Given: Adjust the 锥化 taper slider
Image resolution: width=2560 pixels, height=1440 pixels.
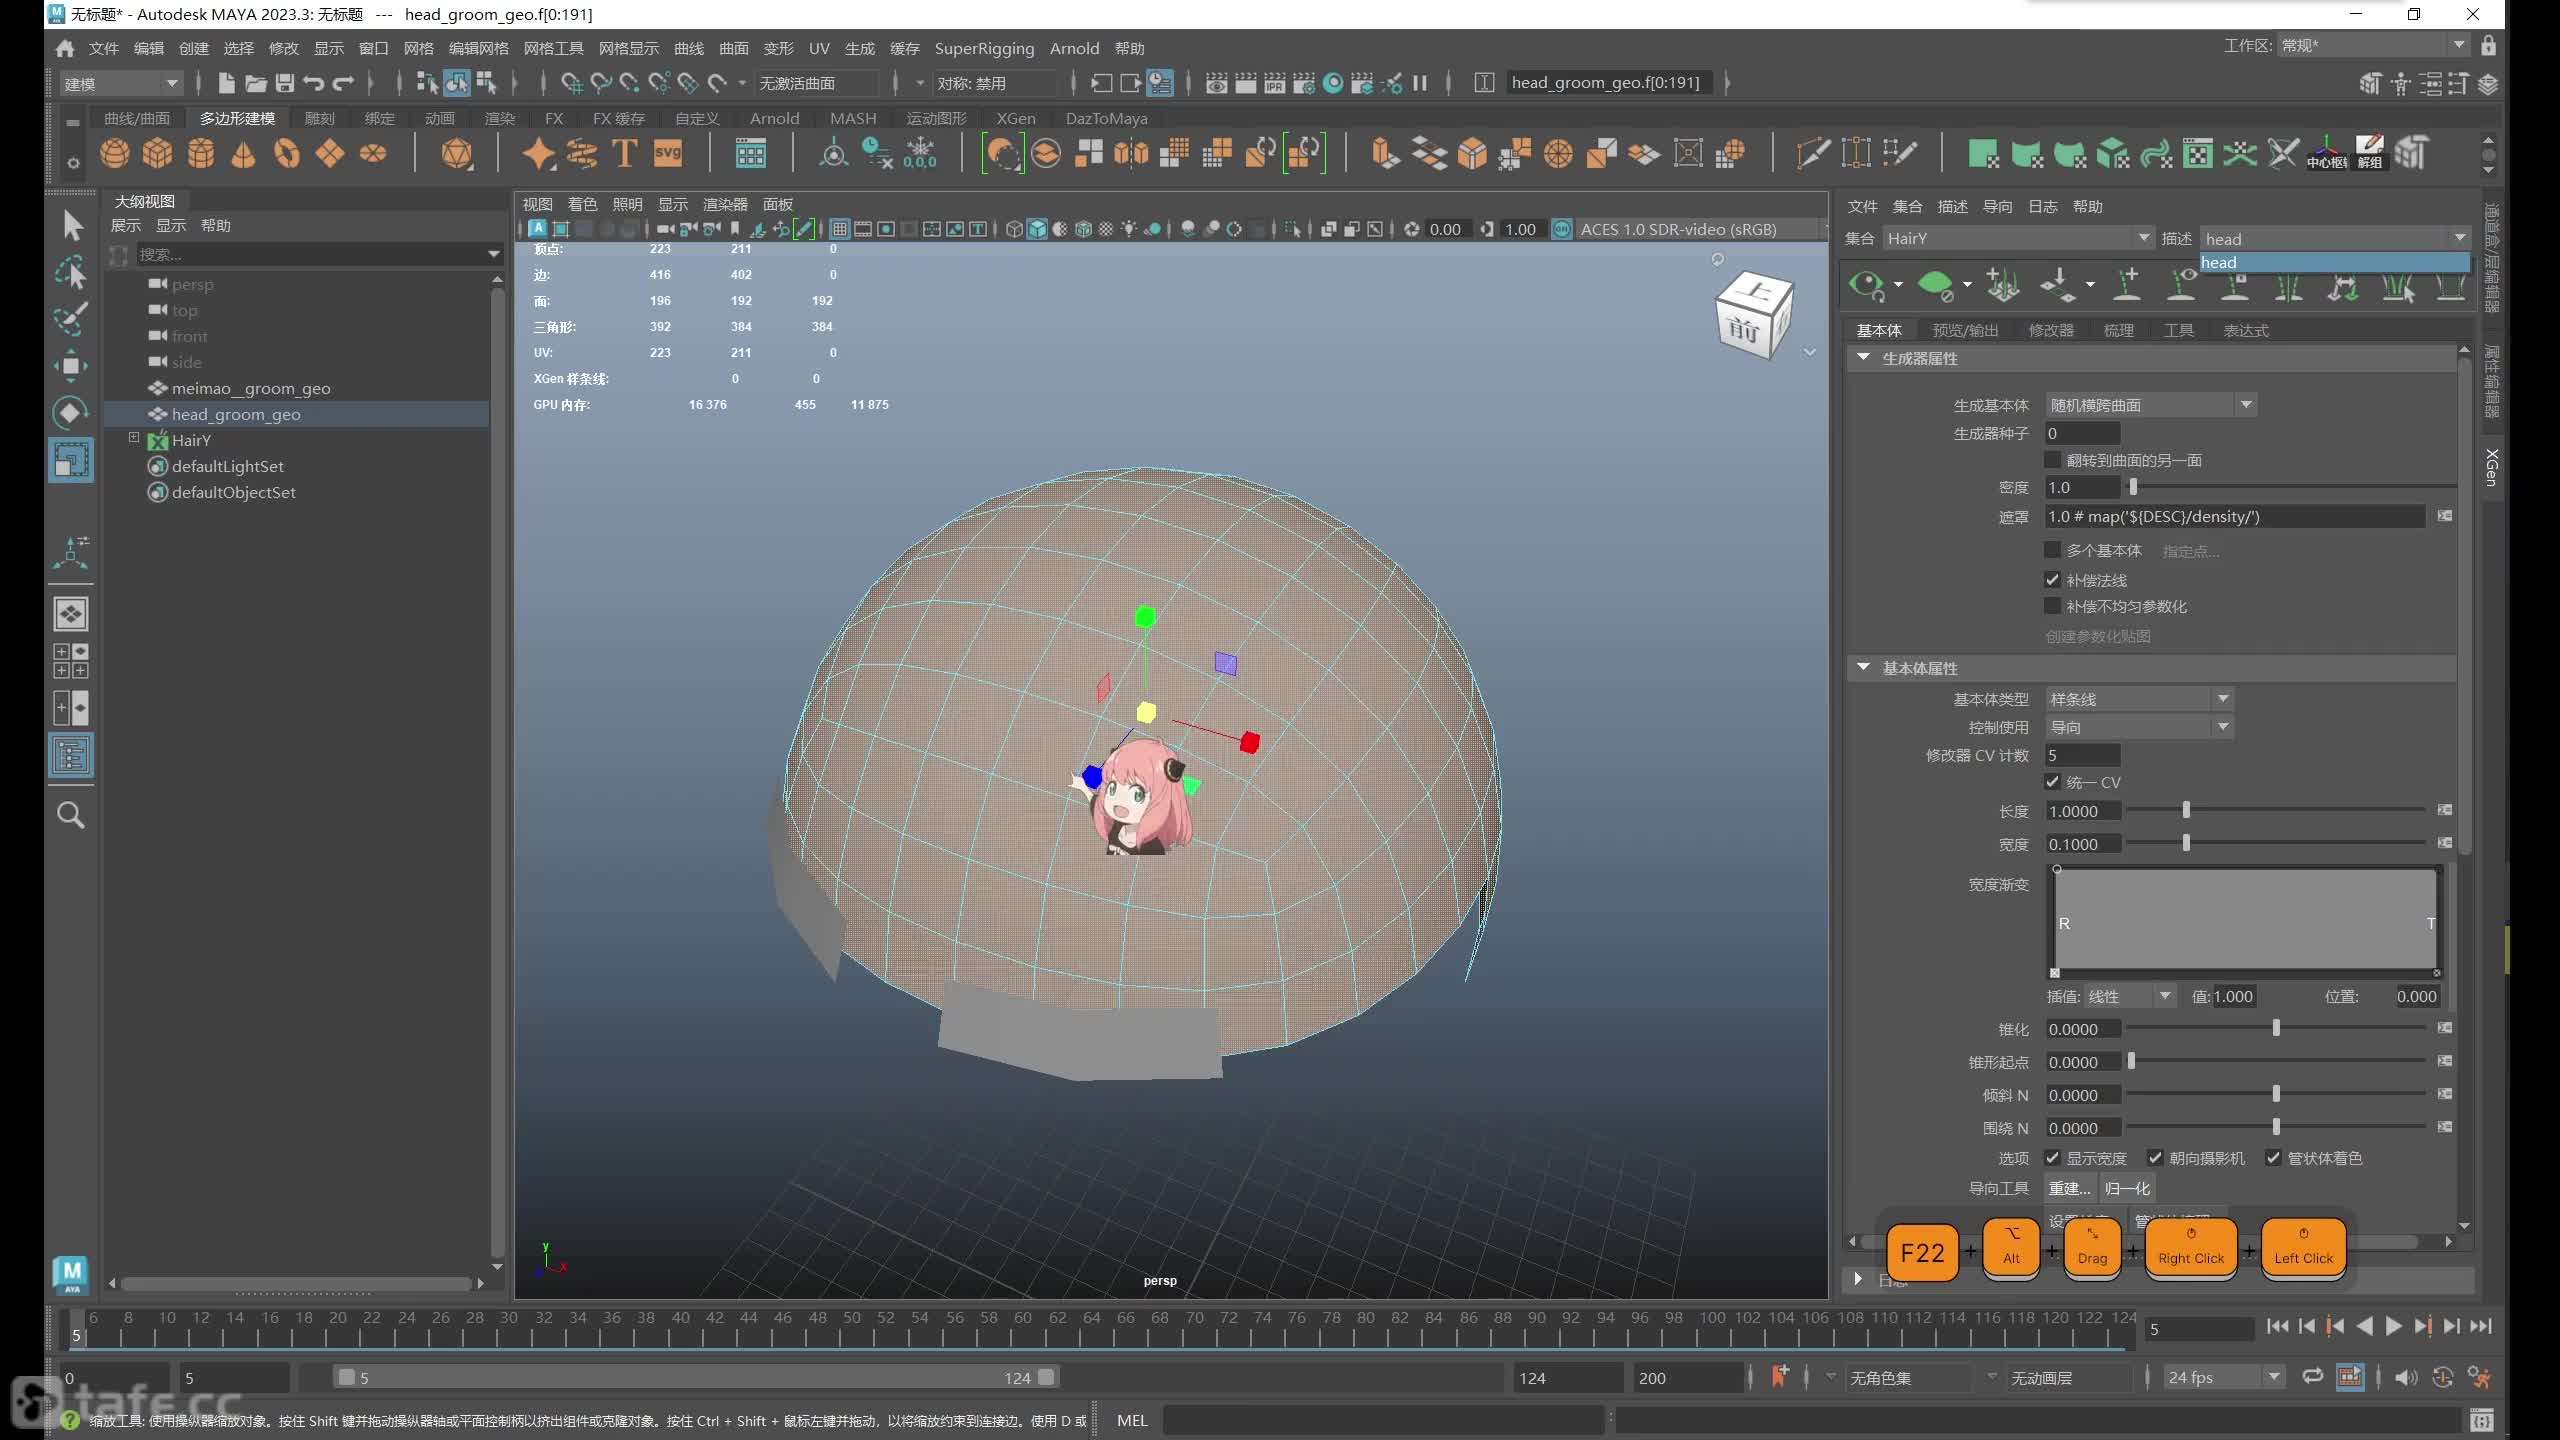Looking at the screenshot, I should click(x=2276, y=1028).
